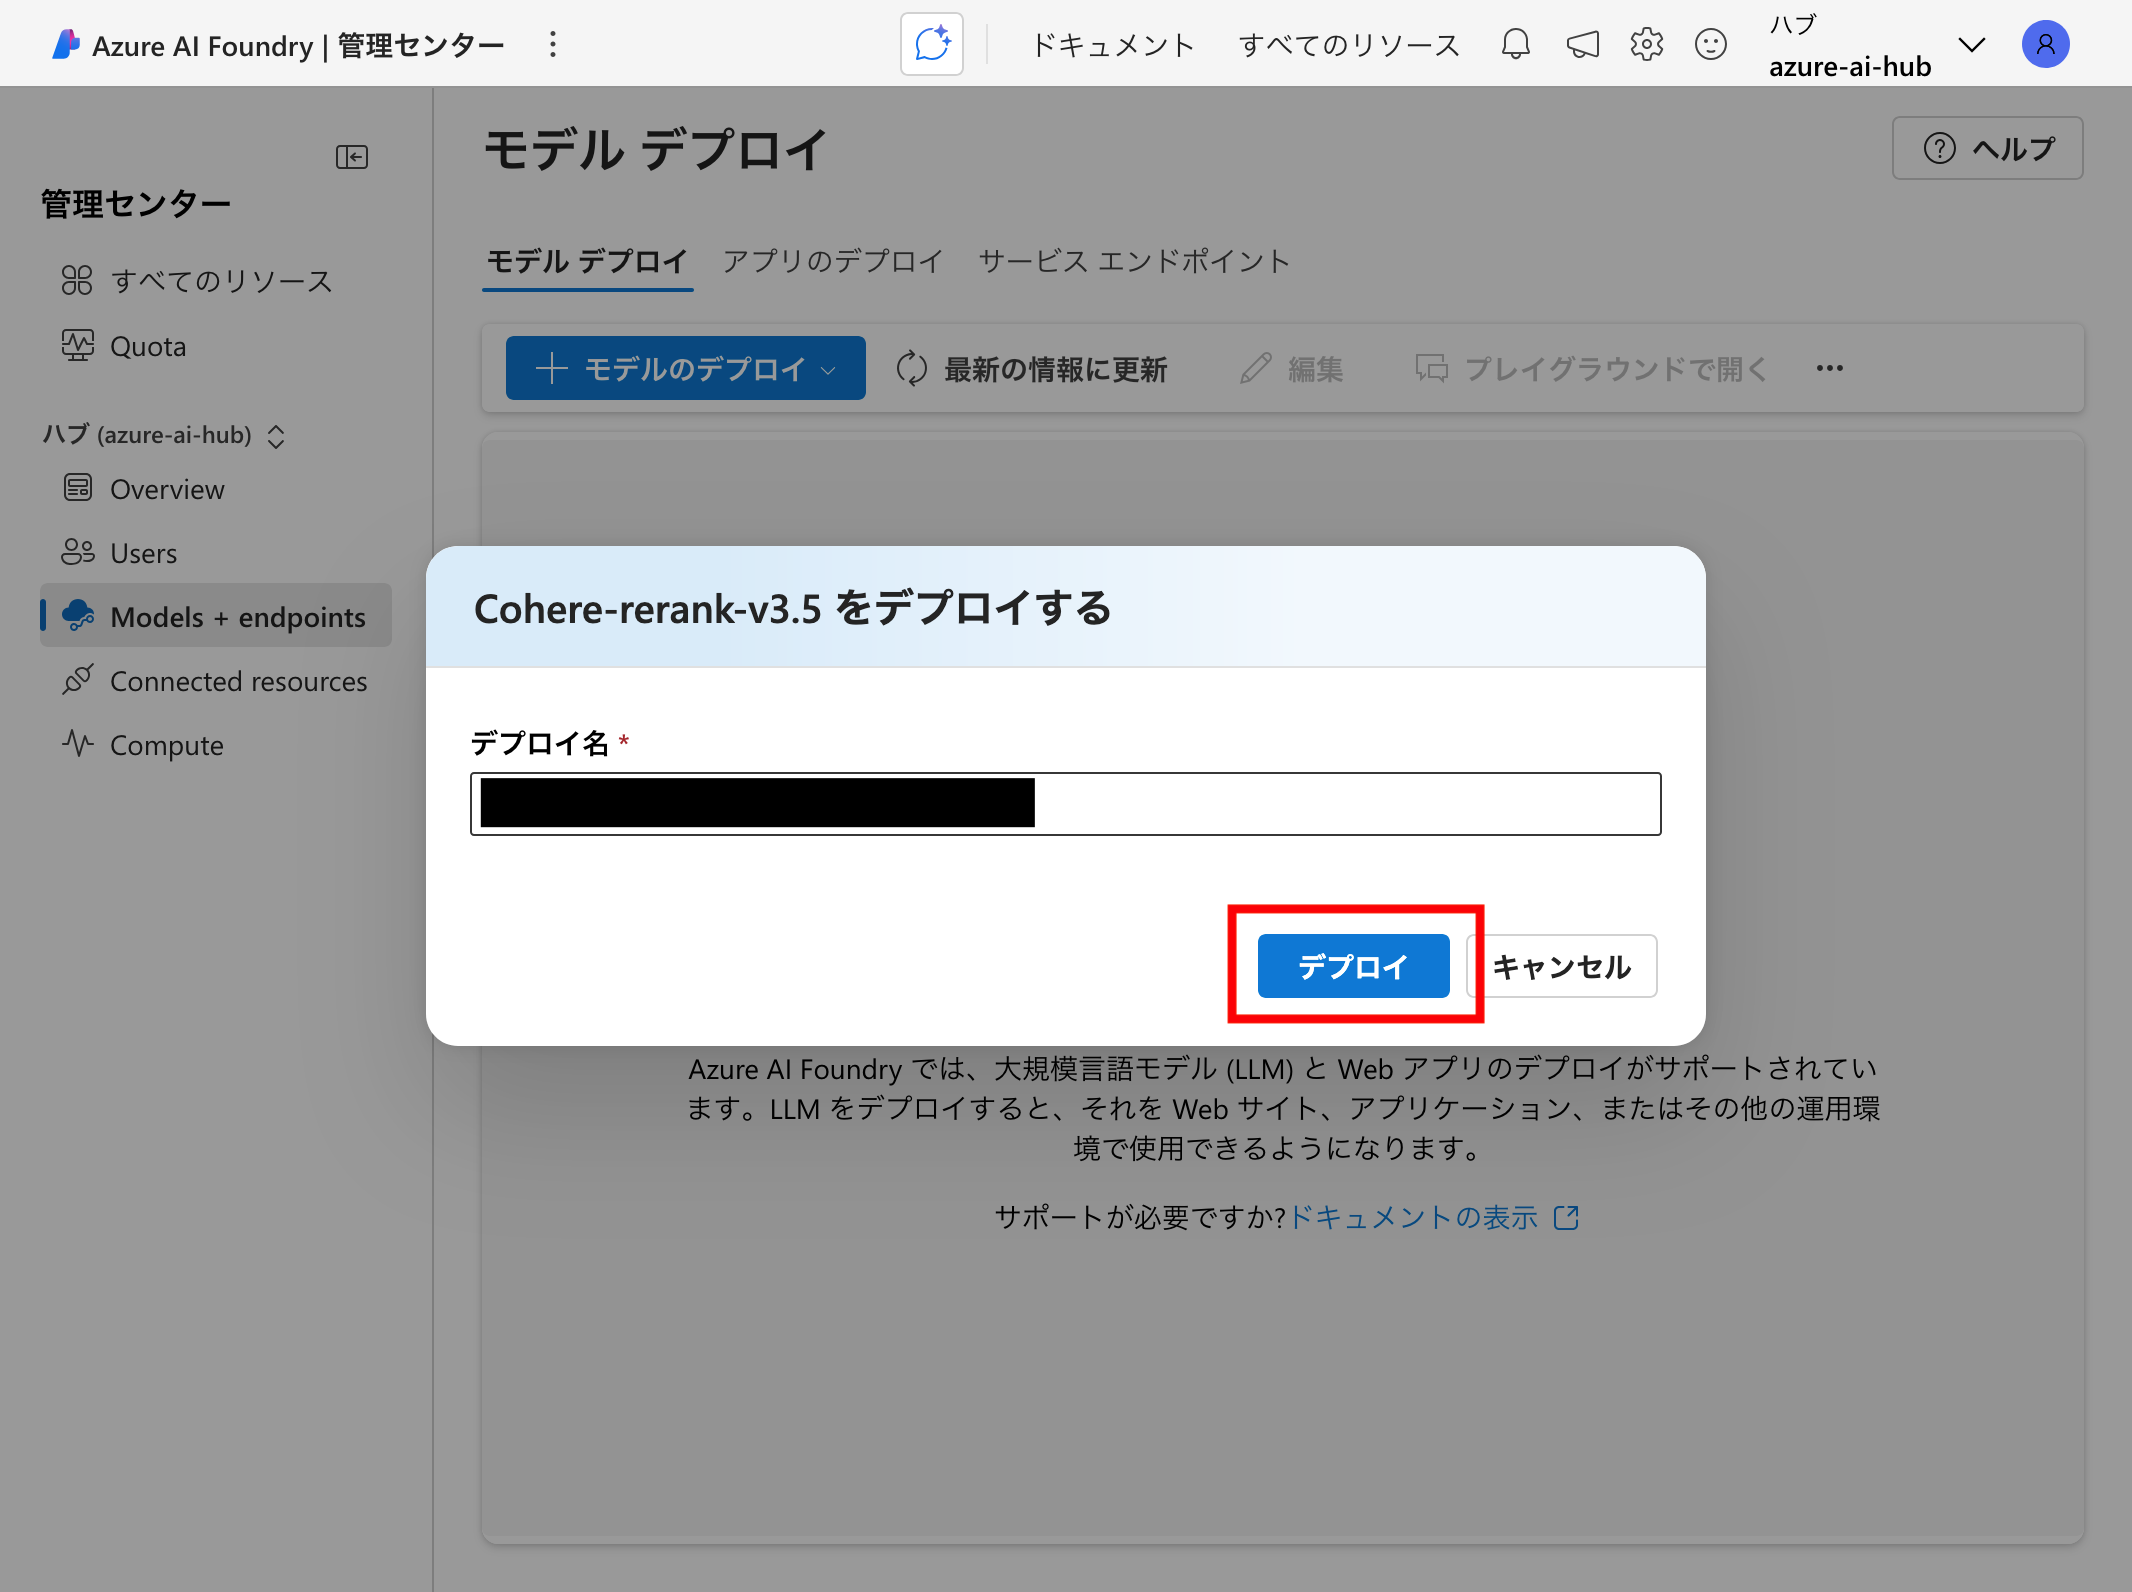
Task: Click the megaphone announcements icon
Action: click(x=1582, y=44)
